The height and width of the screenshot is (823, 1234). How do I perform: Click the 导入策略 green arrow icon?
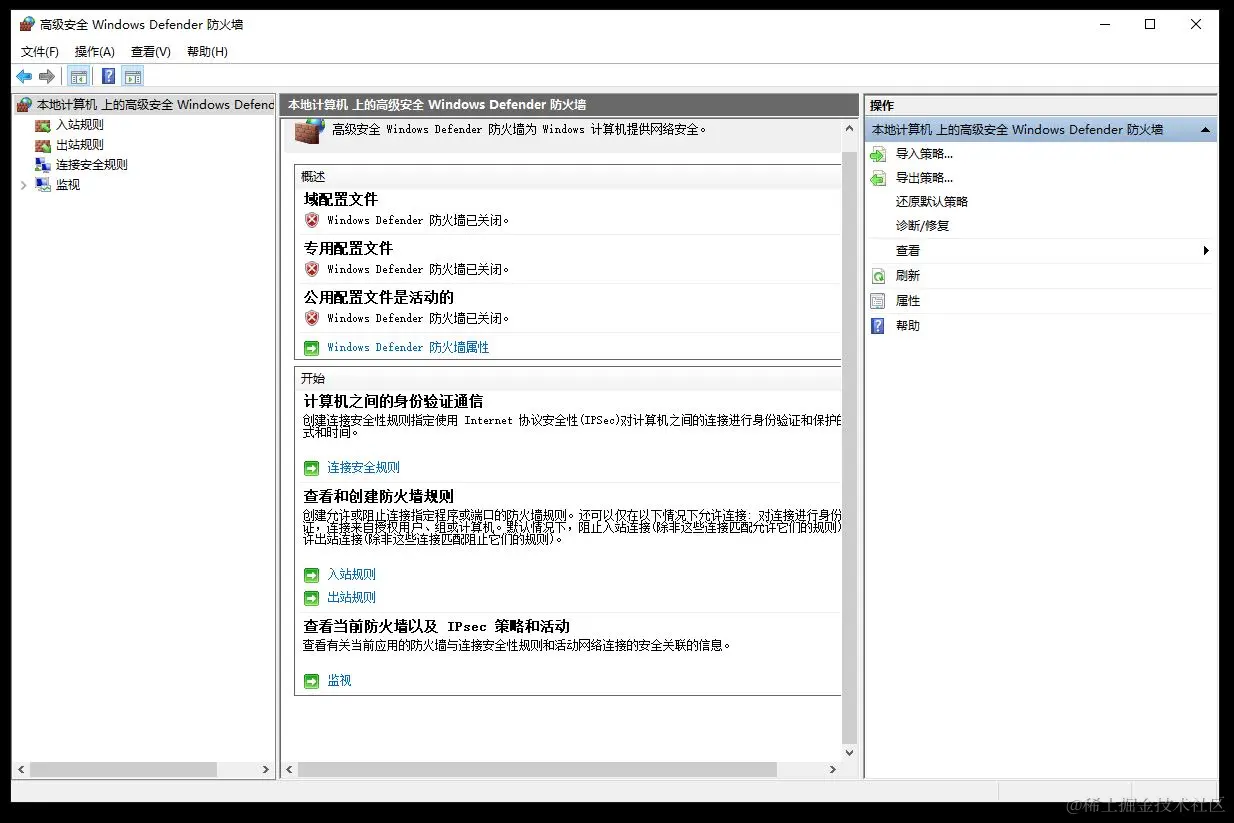[878, 154]
